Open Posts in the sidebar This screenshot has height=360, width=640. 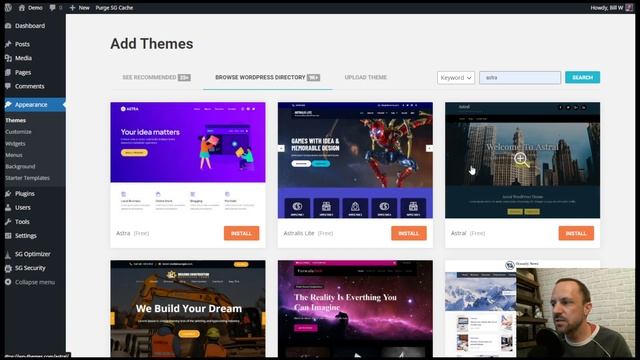tap(22, 44)
